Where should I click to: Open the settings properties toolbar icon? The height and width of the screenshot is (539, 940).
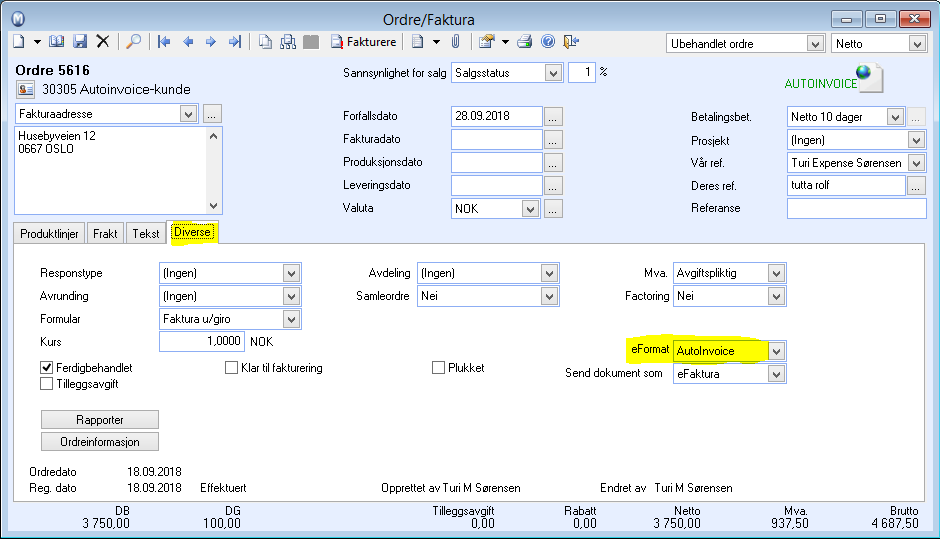[x=486, y=41]
